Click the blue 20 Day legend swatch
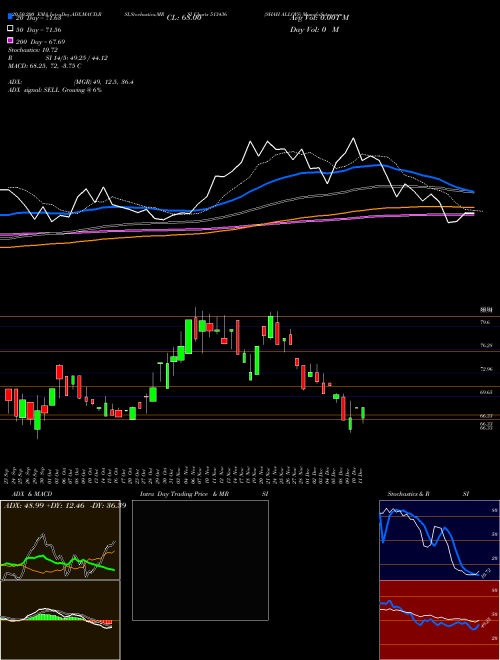Viewport: 500px width, 660px height. [x=10, y=17]
